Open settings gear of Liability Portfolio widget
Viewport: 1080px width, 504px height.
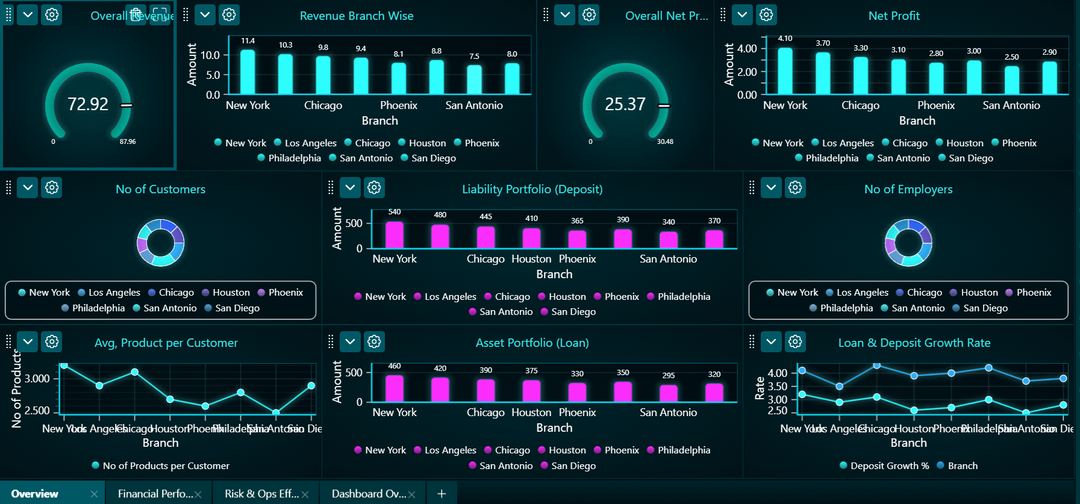point(373,187)
